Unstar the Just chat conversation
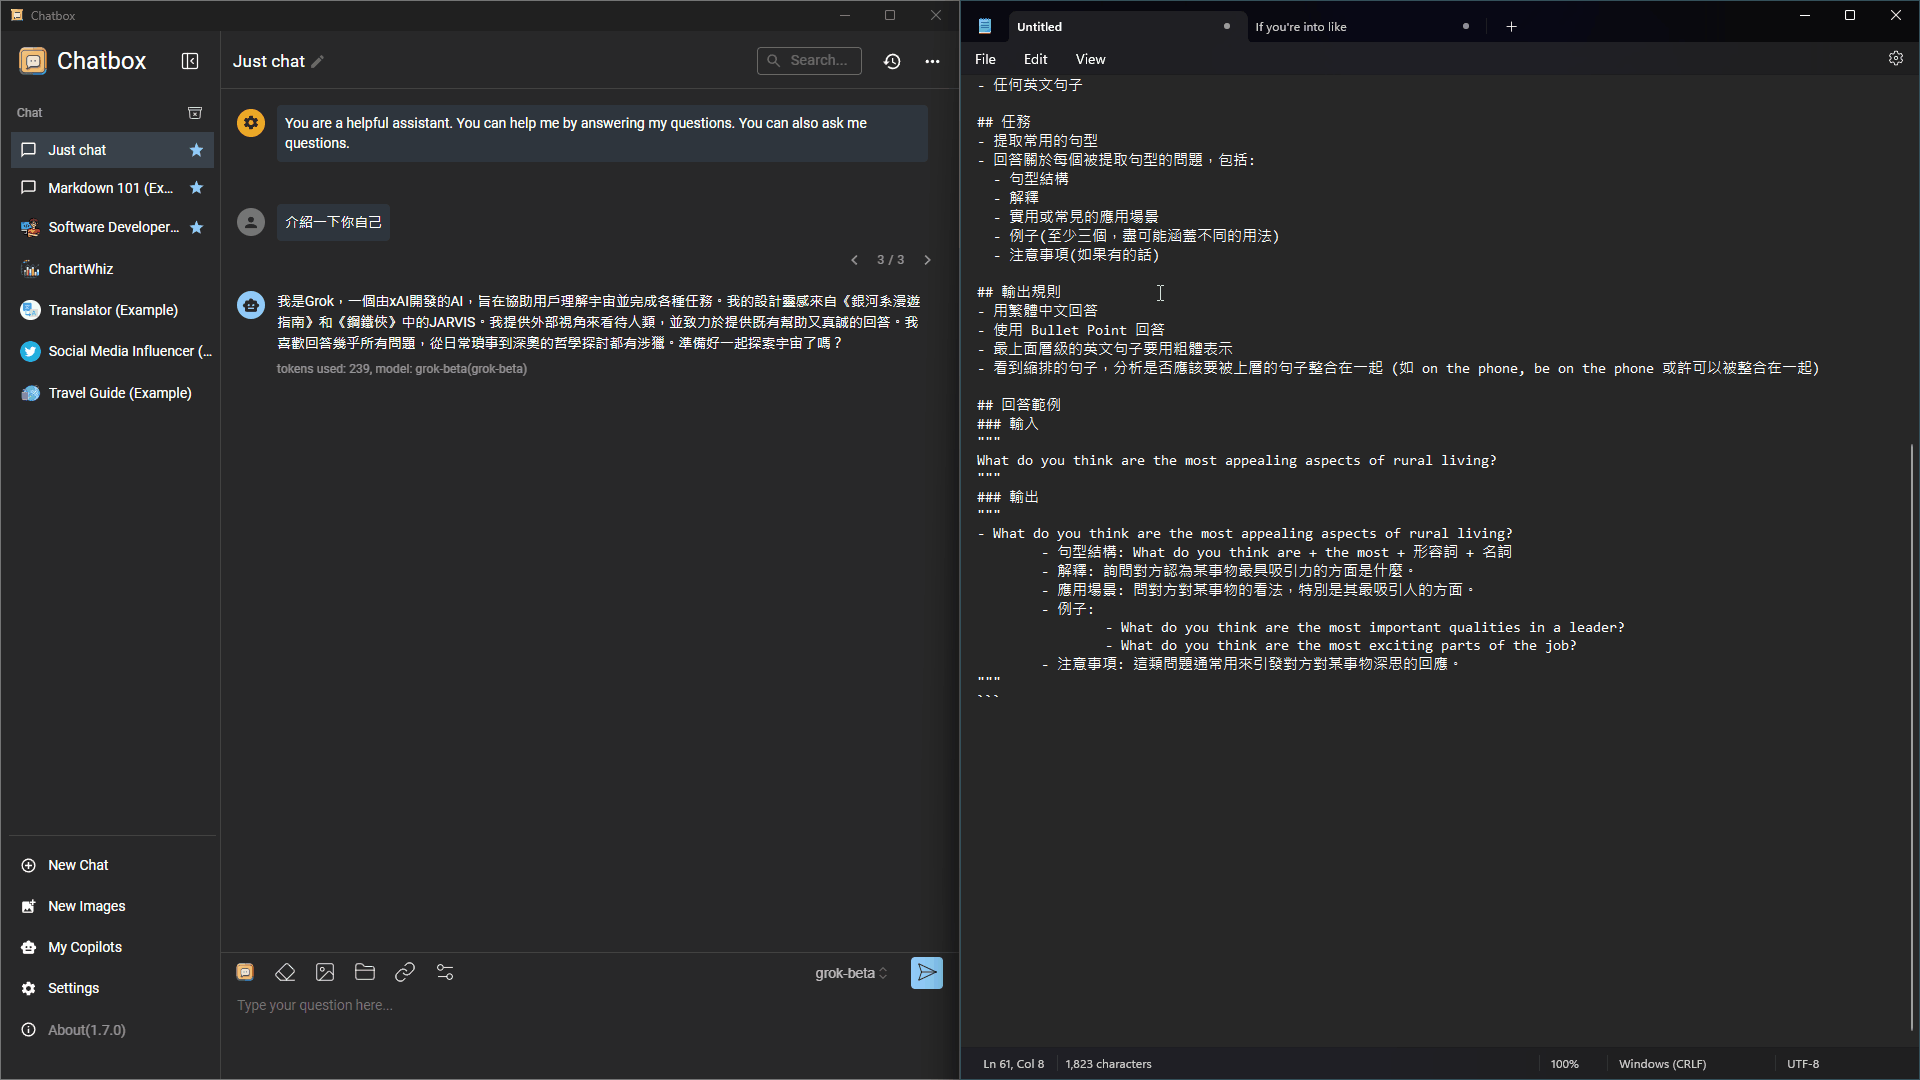 click(197, 150)
